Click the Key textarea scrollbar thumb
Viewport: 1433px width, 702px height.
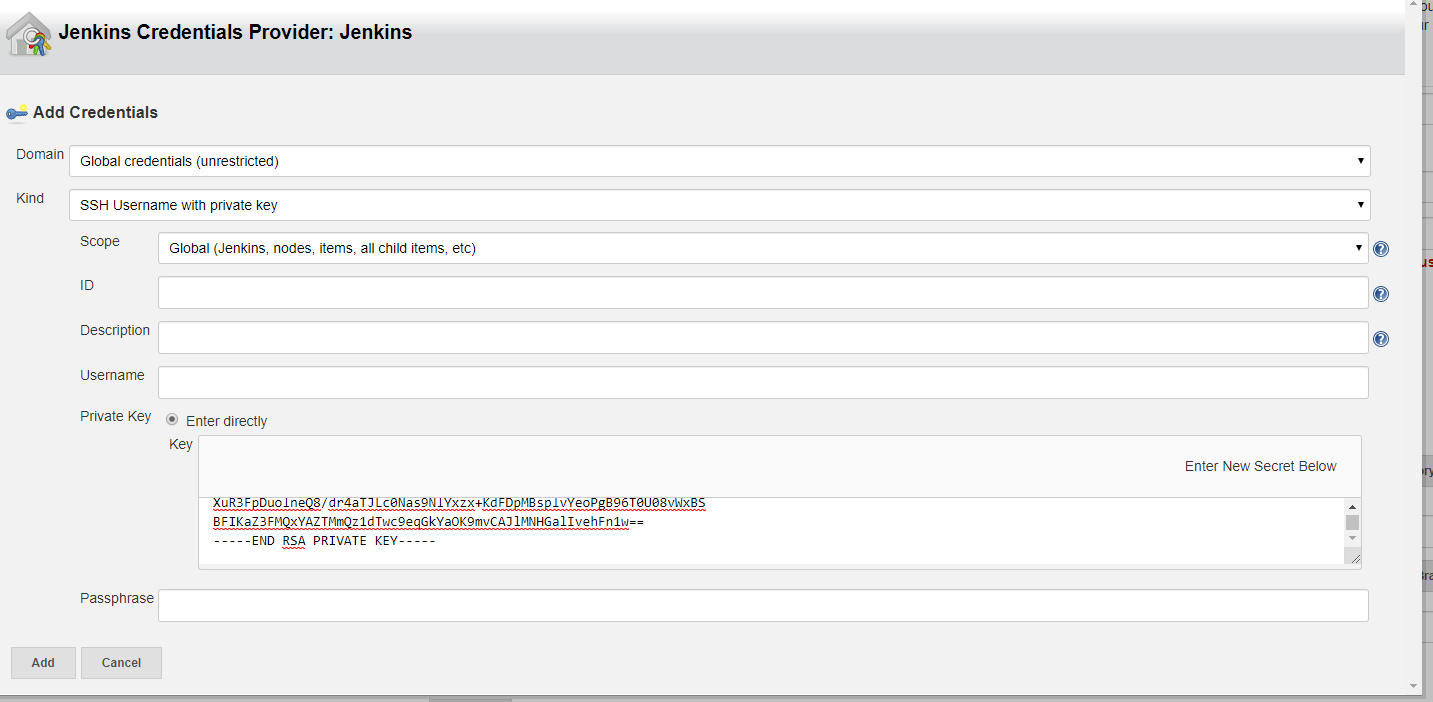coord(1352,522)
